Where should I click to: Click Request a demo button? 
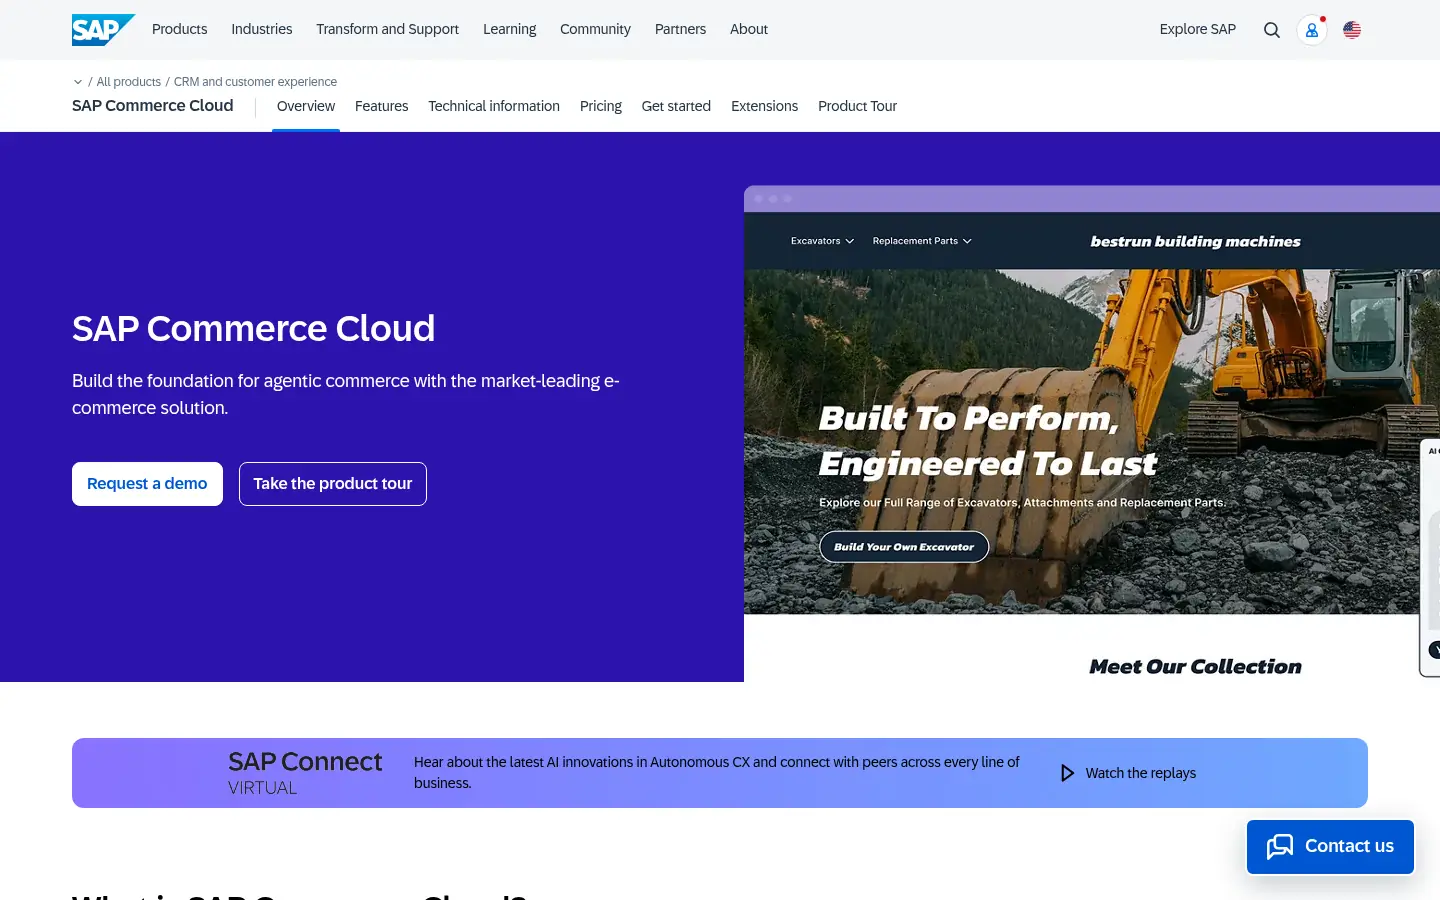coord(147,484)
